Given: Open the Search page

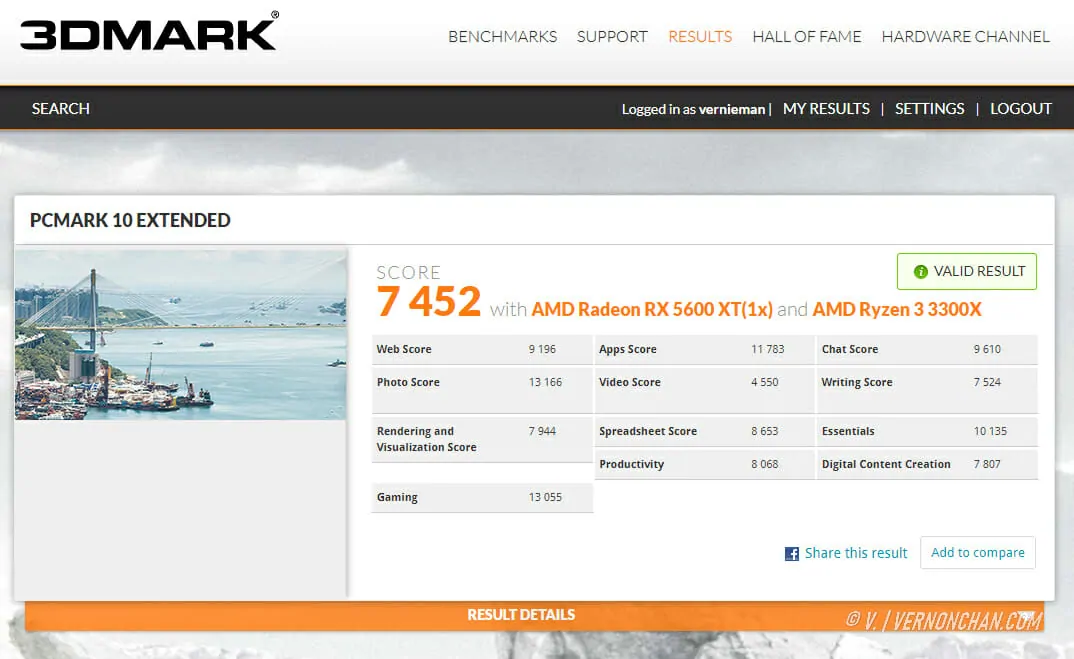Looking at the screenshot, I should pos(60,108).
